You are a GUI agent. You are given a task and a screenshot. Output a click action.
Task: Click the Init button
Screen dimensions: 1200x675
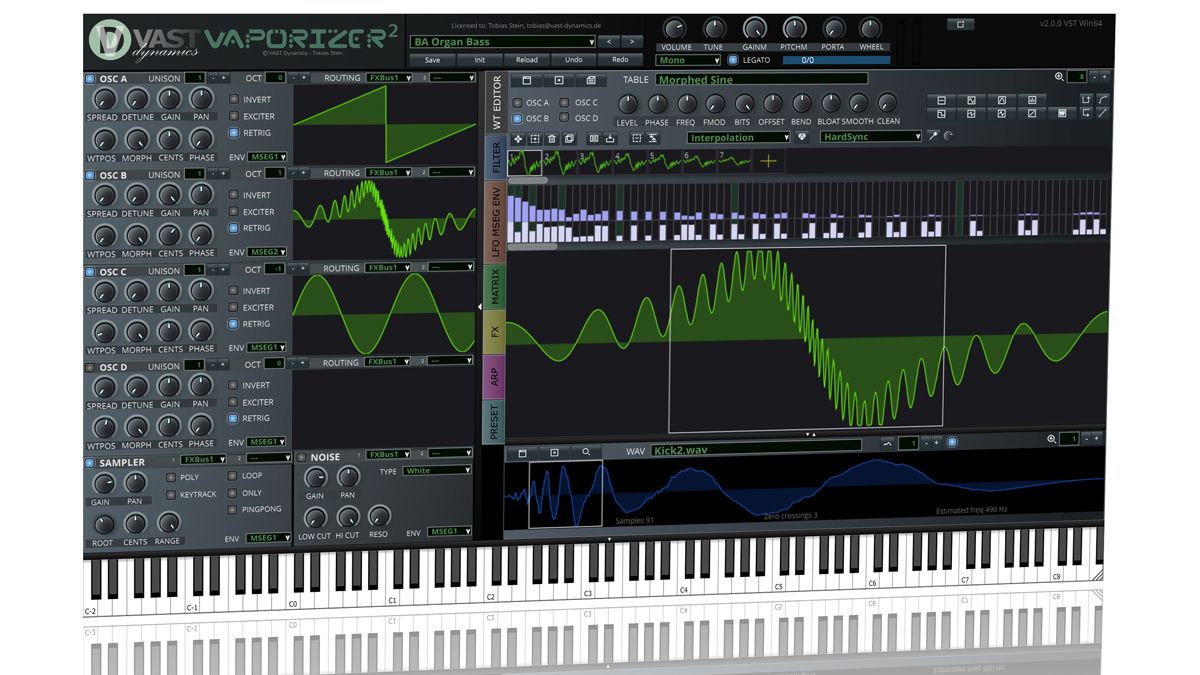(x=480, y=60)
